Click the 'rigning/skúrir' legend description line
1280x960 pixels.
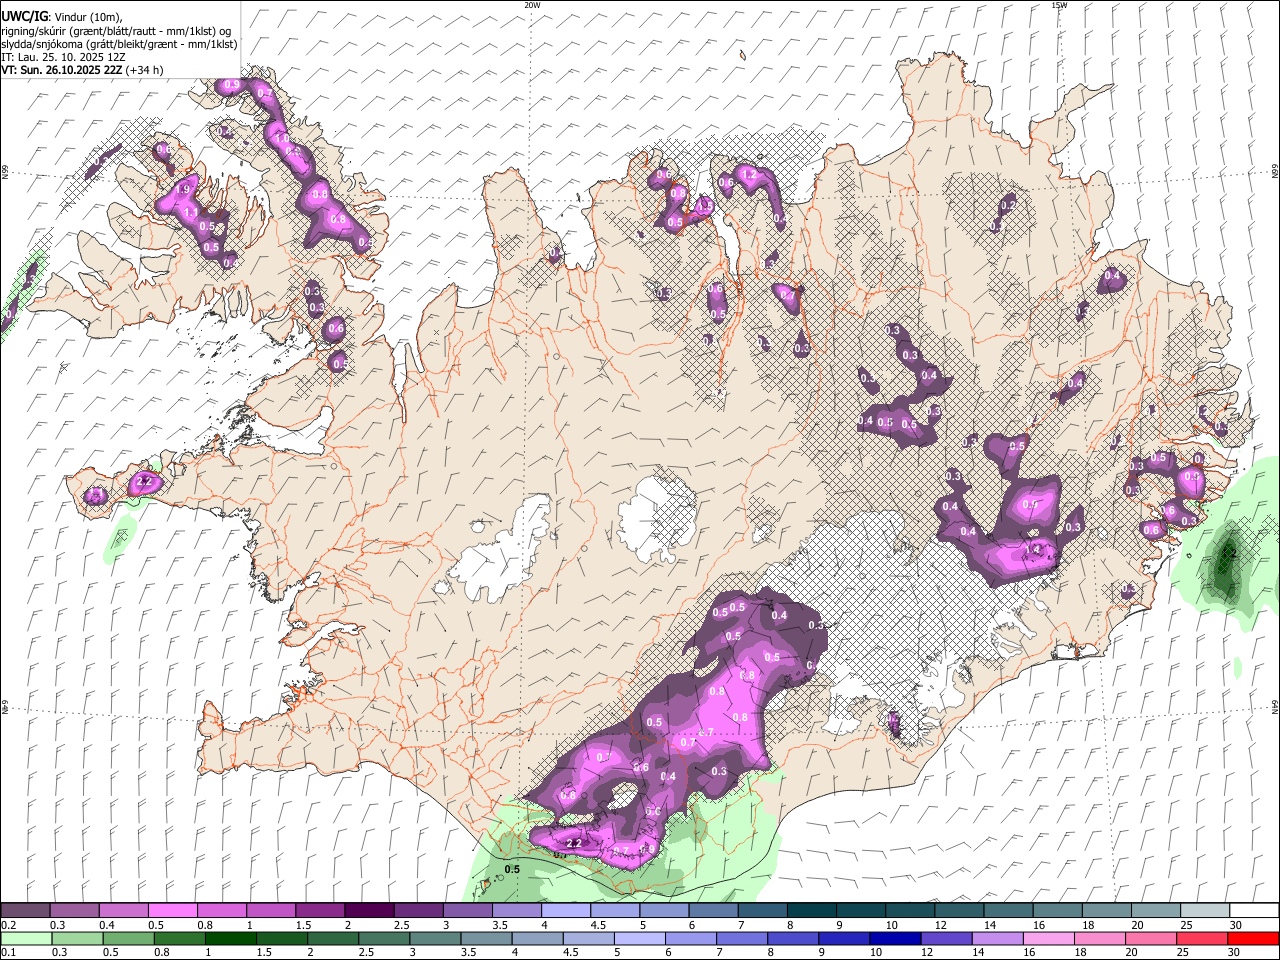(115, 31)
